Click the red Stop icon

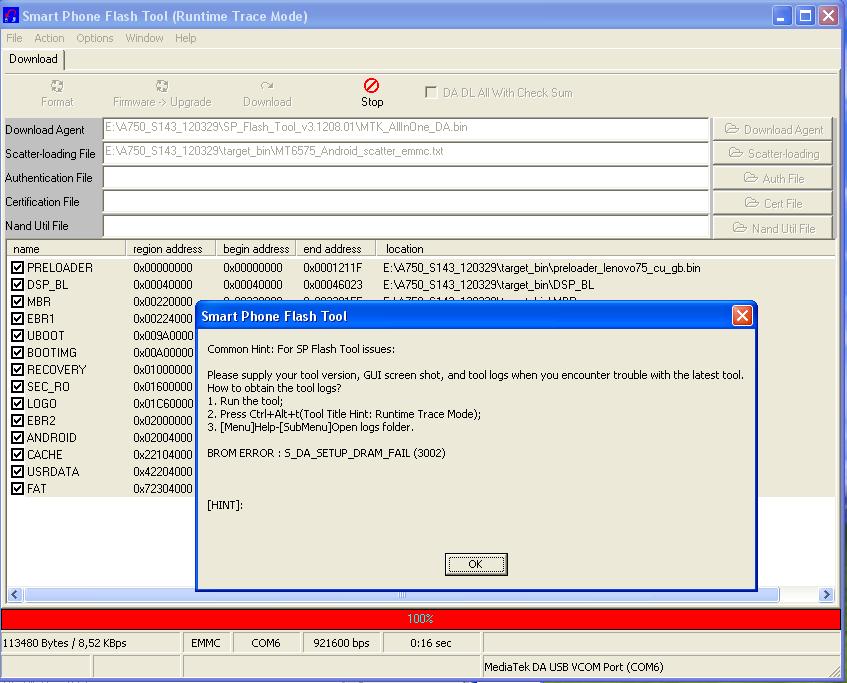(371, 85)
